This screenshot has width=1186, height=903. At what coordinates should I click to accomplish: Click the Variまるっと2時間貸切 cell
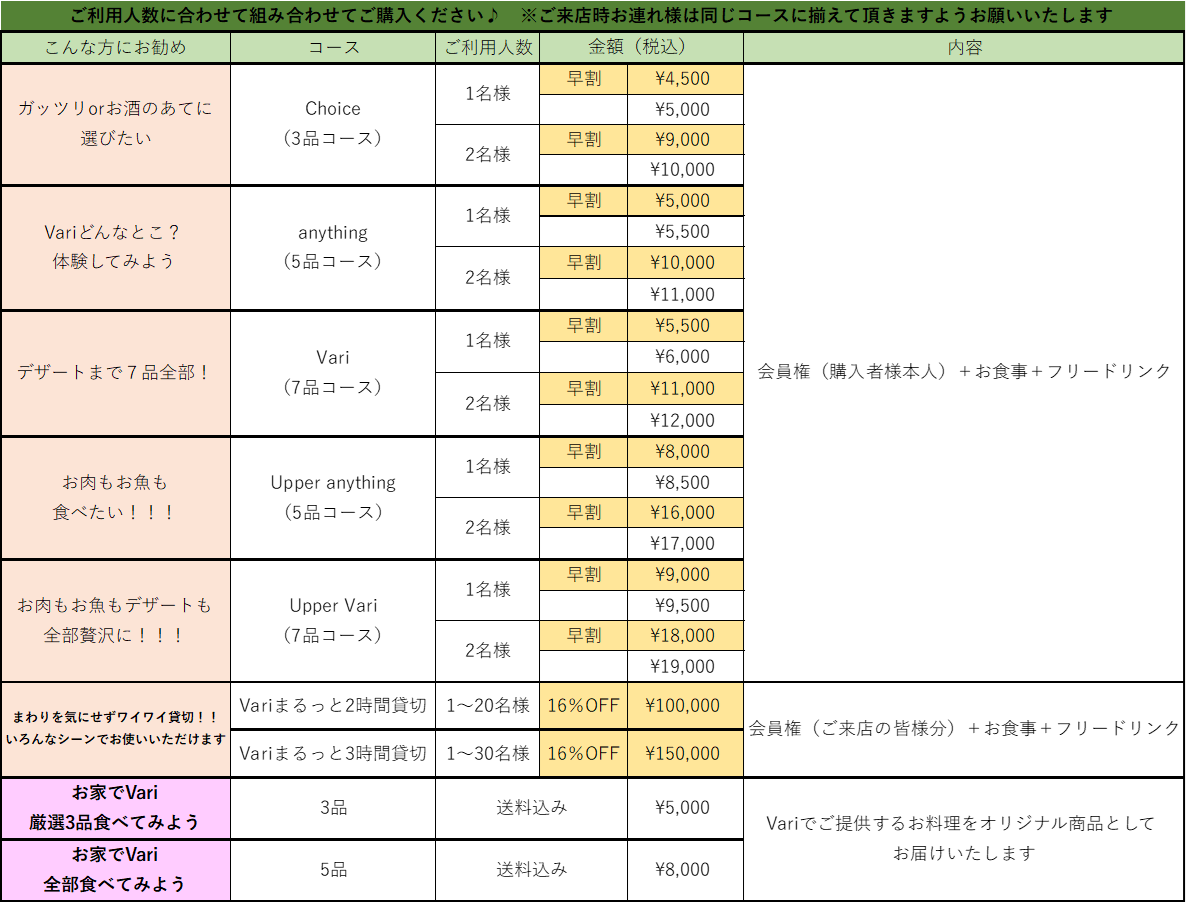tap(333, 706)
